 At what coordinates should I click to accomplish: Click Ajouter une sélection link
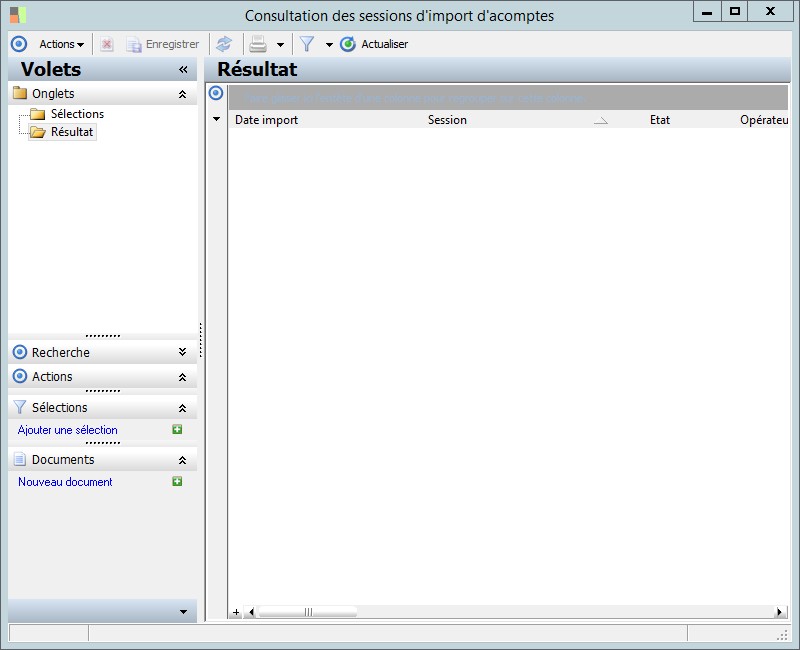[67, 430]
